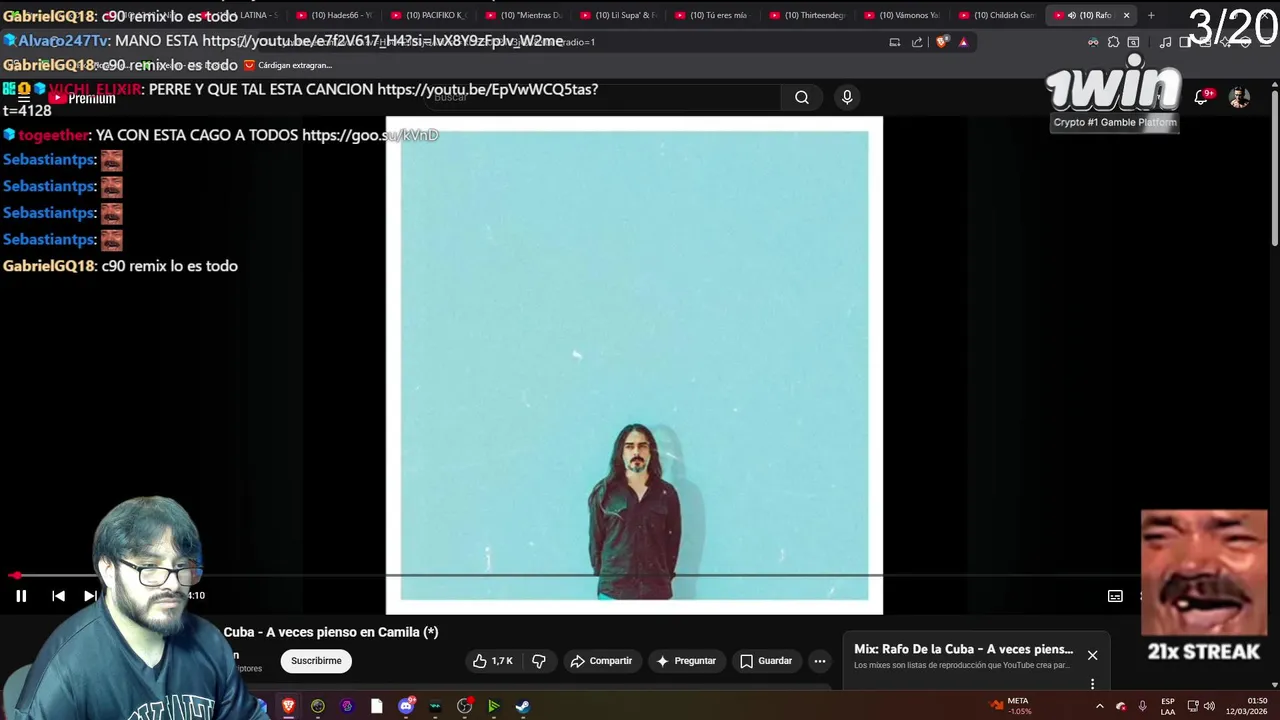Close the active Rafo tab
Screen dimensions: 1280x720
click(x=1126, y=15)
